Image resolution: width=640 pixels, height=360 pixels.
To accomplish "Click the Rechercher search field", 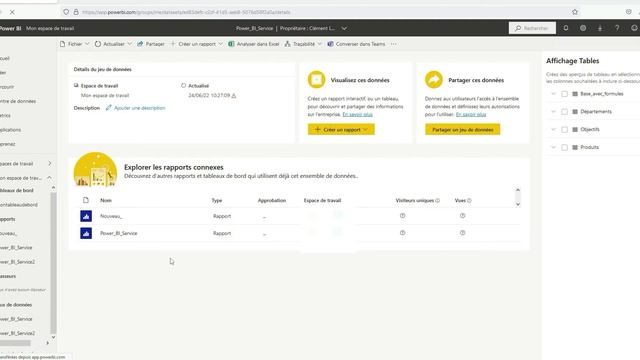I will click(x=532, y=28).
